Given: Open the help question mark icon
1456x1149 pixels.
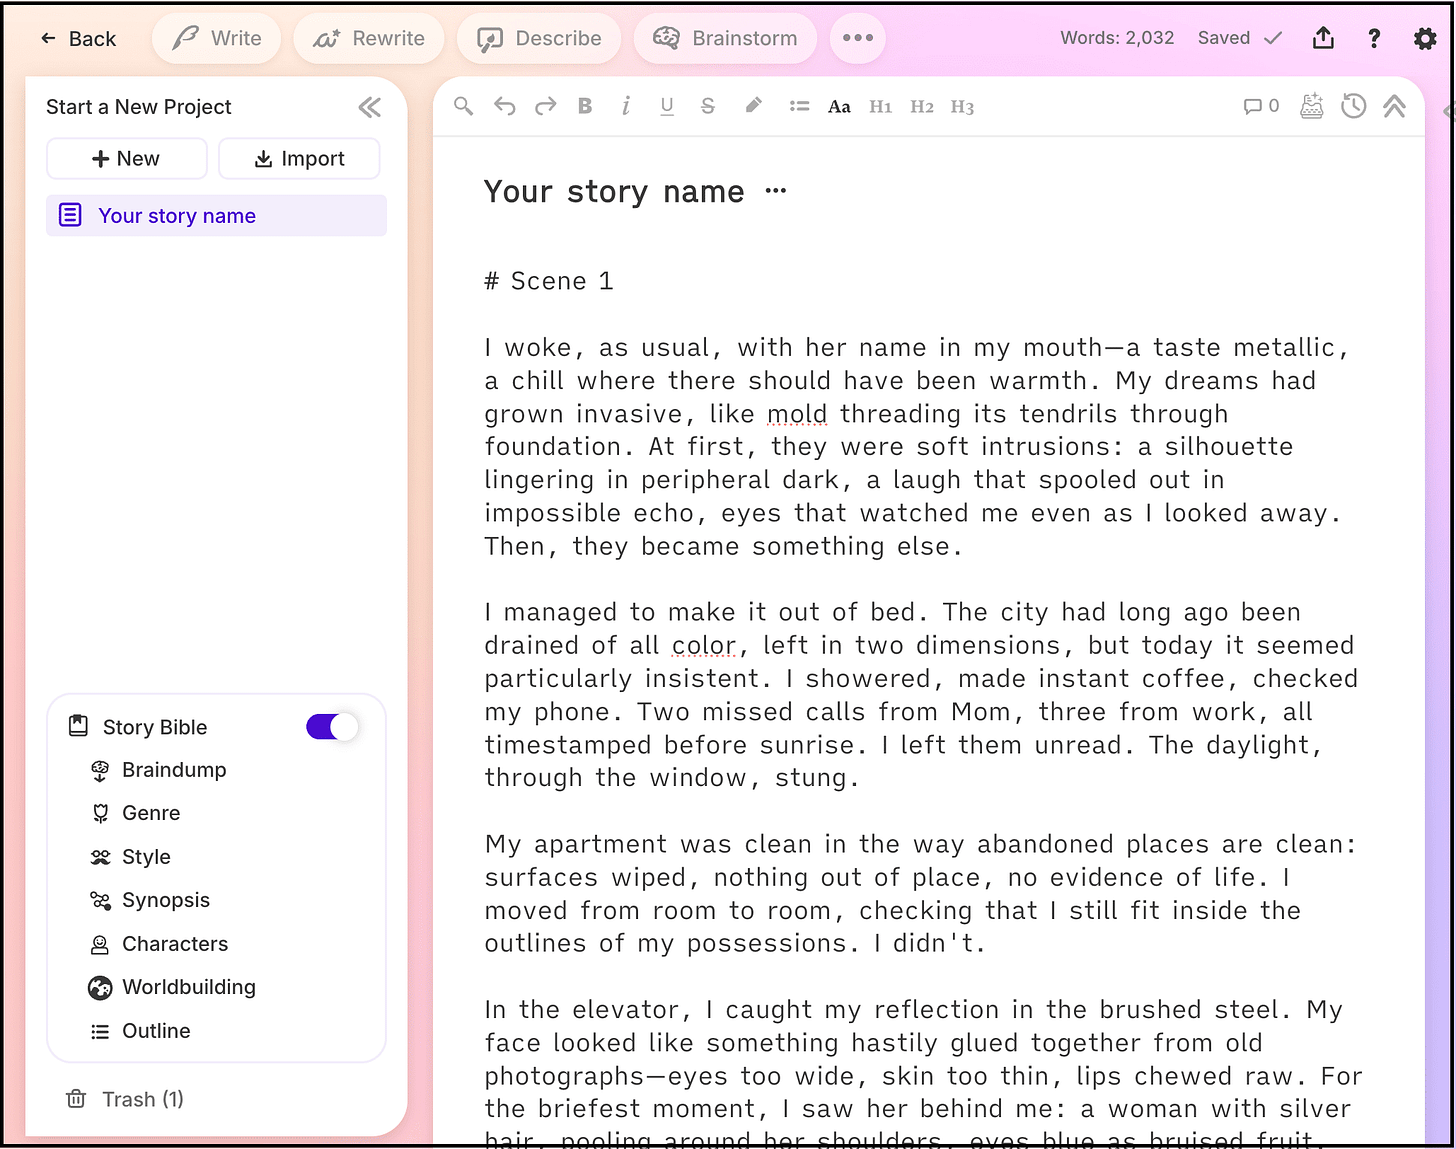Looking at the screenshot, I should (1374, 38).
